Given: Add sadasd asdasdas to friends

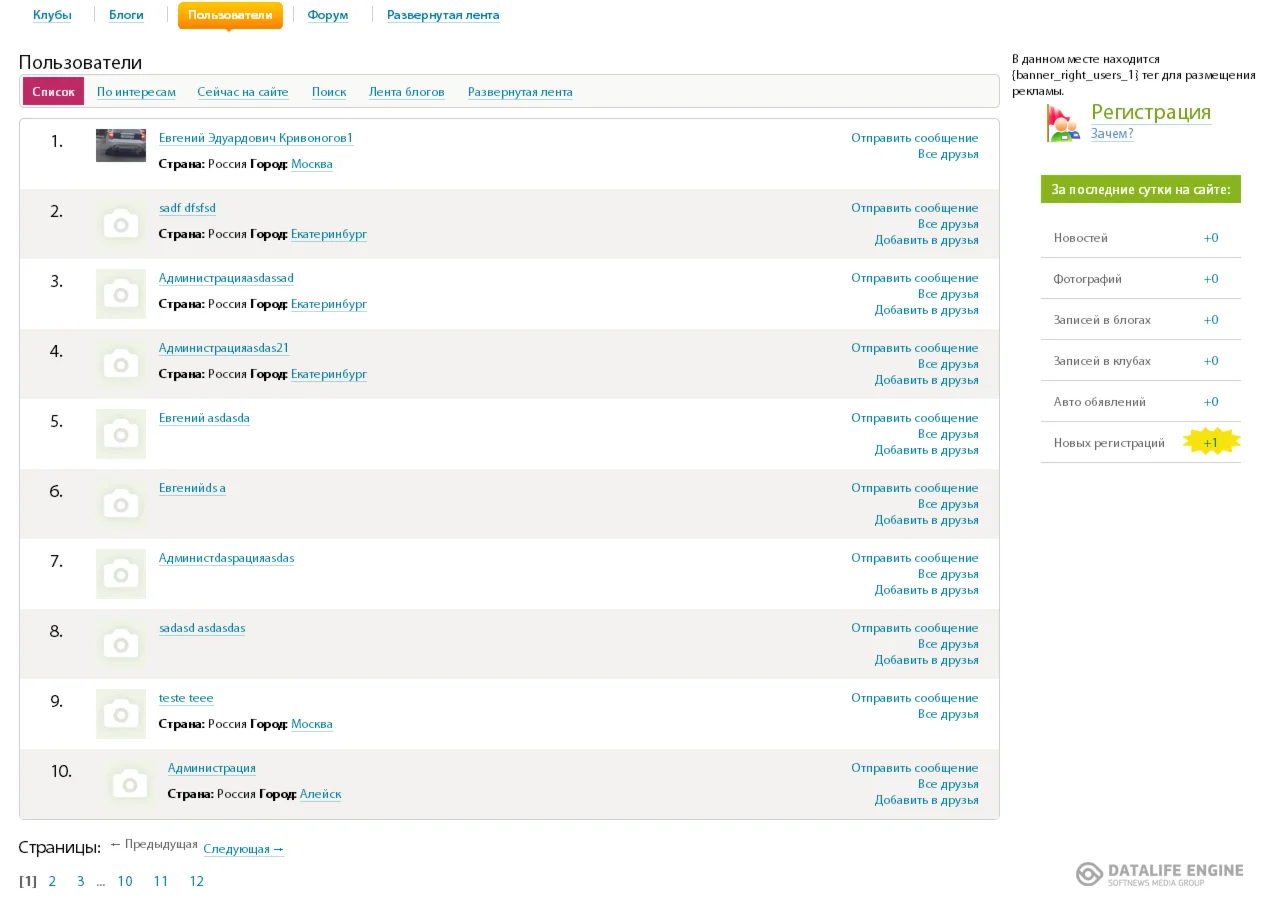Looking at the screenshot, I should coord(927,660).
